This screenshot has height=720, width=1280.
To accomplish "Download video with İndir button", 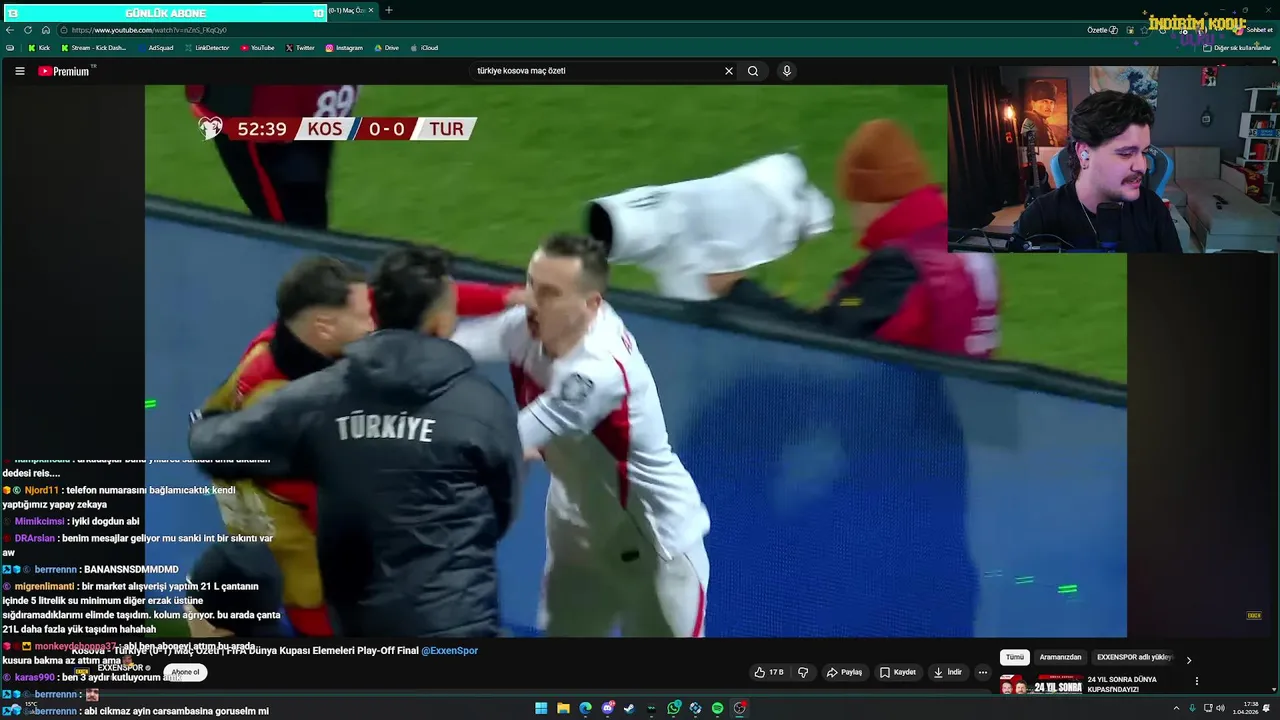I will (x=948, y=672).
